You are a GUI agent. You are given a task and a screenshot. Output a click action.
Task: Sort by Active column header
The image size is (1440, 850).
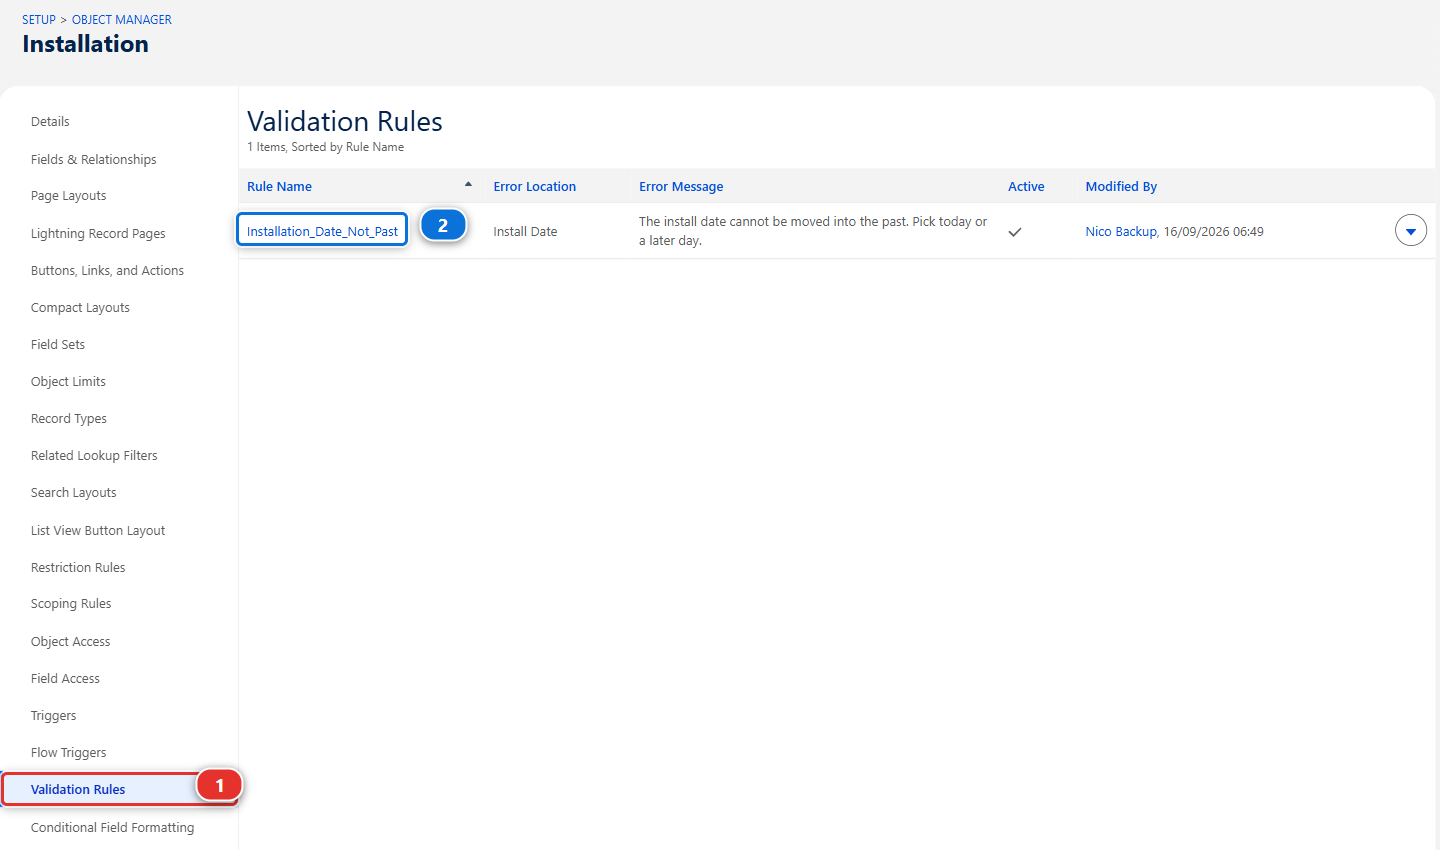1026,186
